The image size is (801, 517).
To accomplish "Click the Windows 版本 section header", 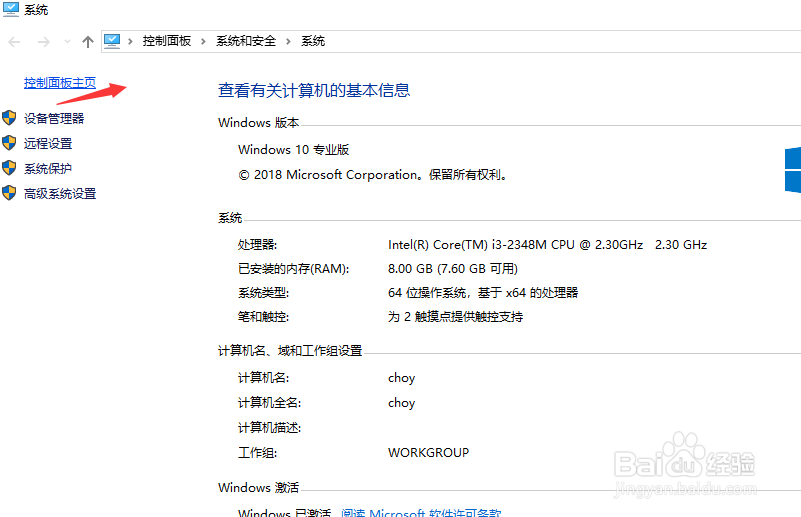I will click(x=258, y=123).
